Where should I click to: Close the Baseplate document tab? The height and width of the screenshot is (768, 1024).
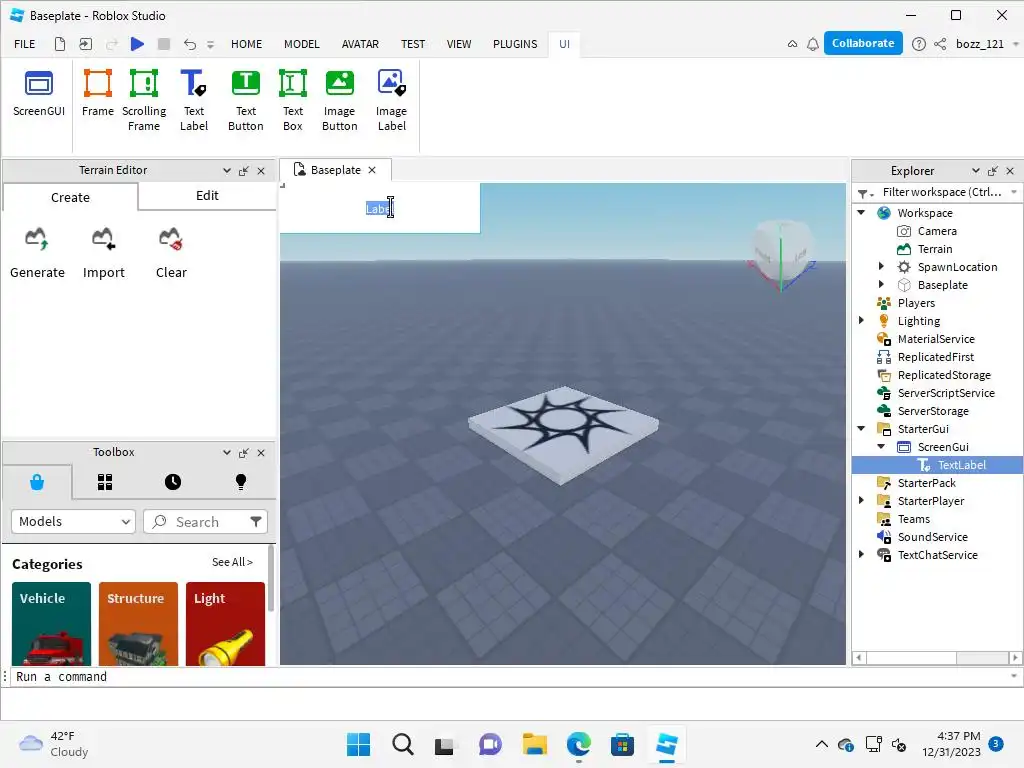coord(372,170)
